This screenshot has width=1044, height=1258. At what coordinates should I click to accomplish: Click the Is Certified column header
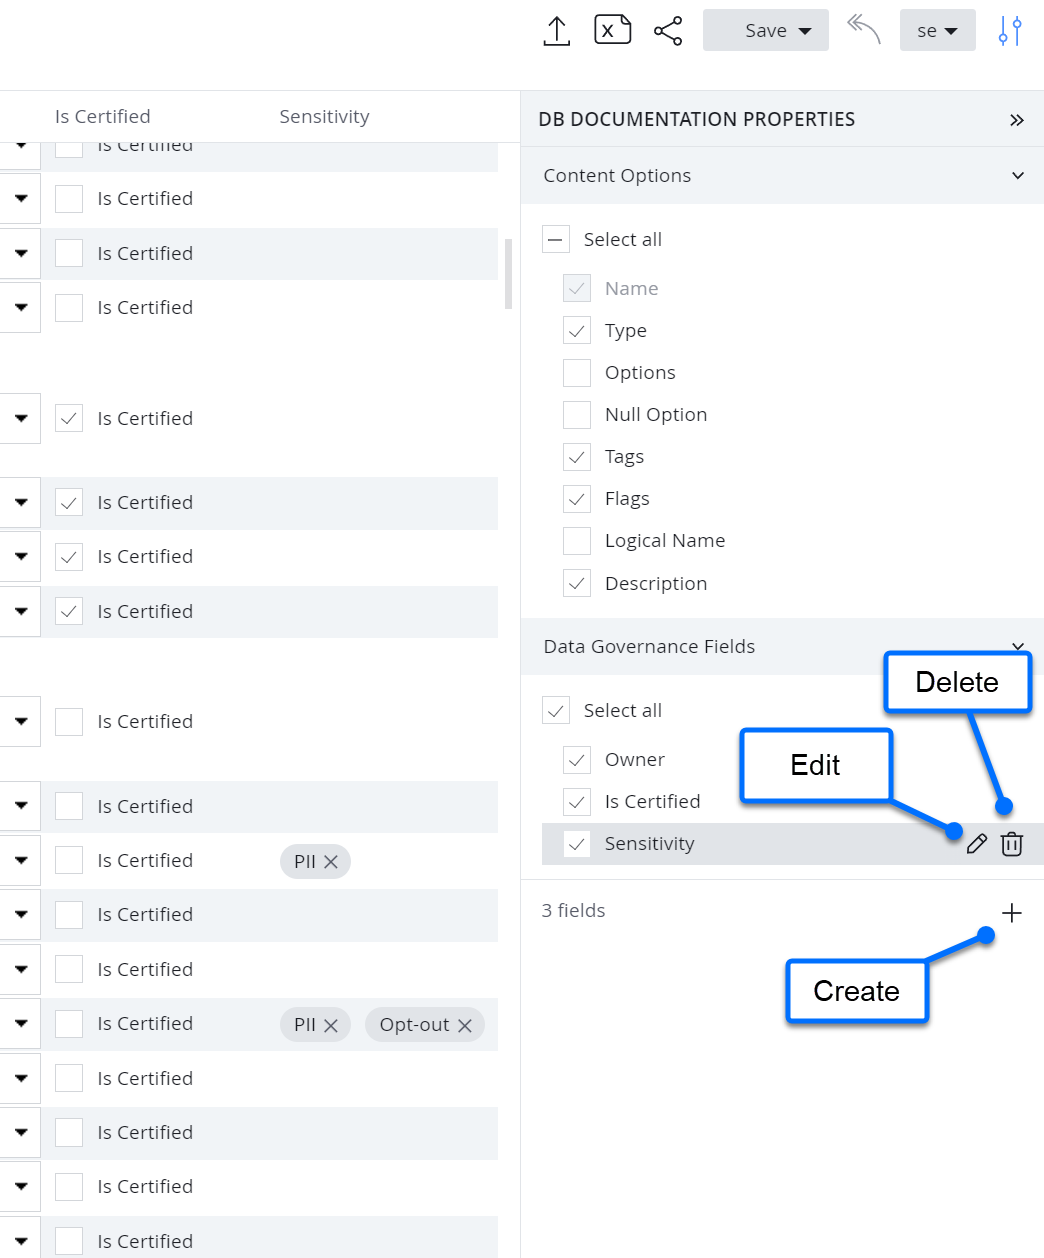[102, 116]
